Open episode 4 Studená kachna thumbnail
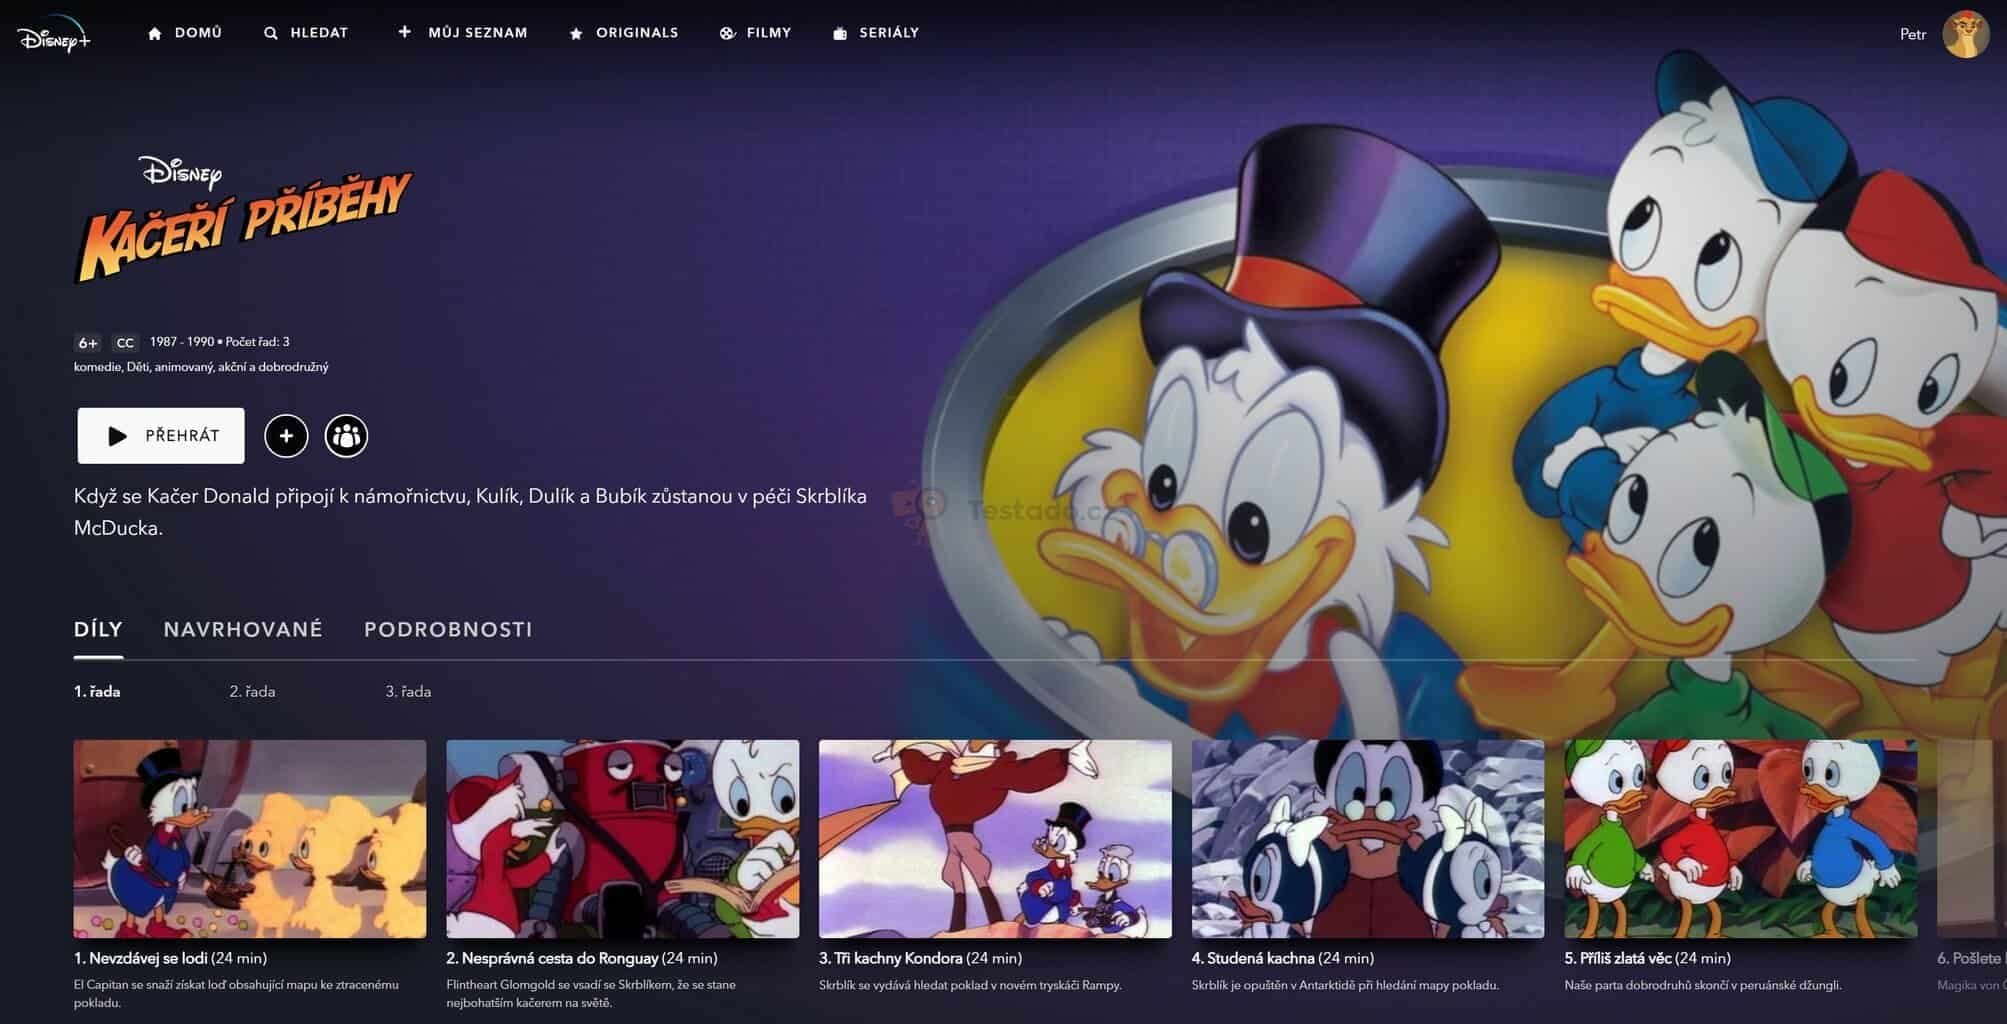The width and height of the screenshot is (2007, 1024). 1368,839
